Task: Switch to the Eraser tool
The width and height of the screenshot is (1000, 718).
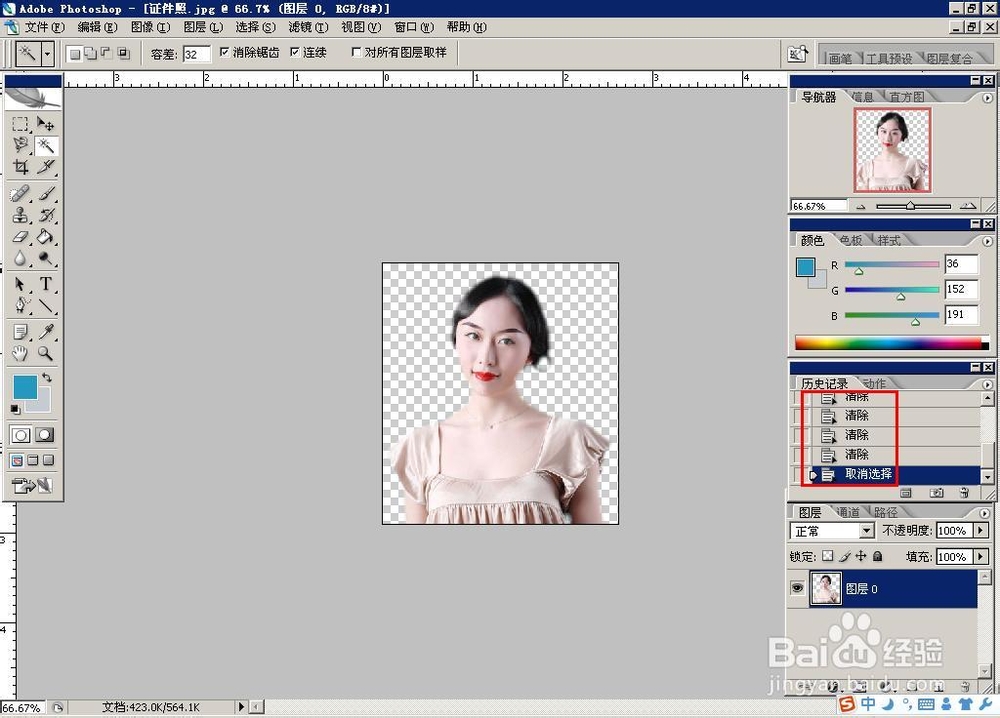Action: click(20, 236)
